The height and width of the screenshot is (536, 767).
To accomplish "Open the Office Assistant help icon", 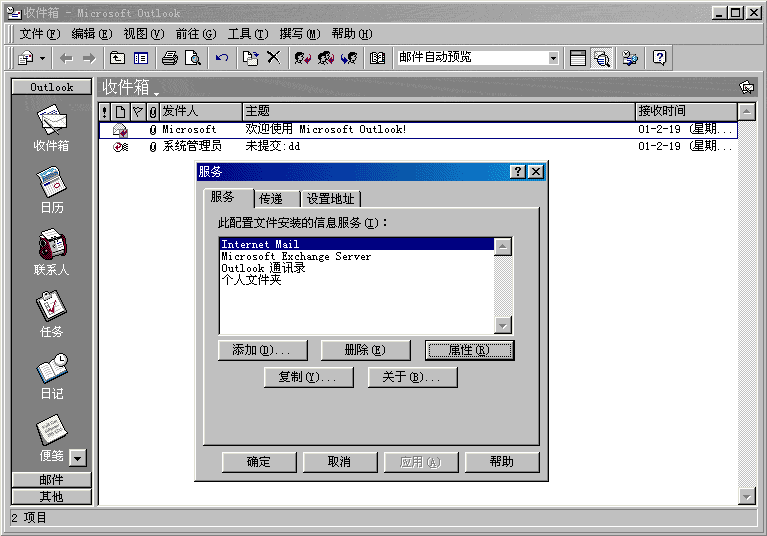I will [x=659, y=58].
